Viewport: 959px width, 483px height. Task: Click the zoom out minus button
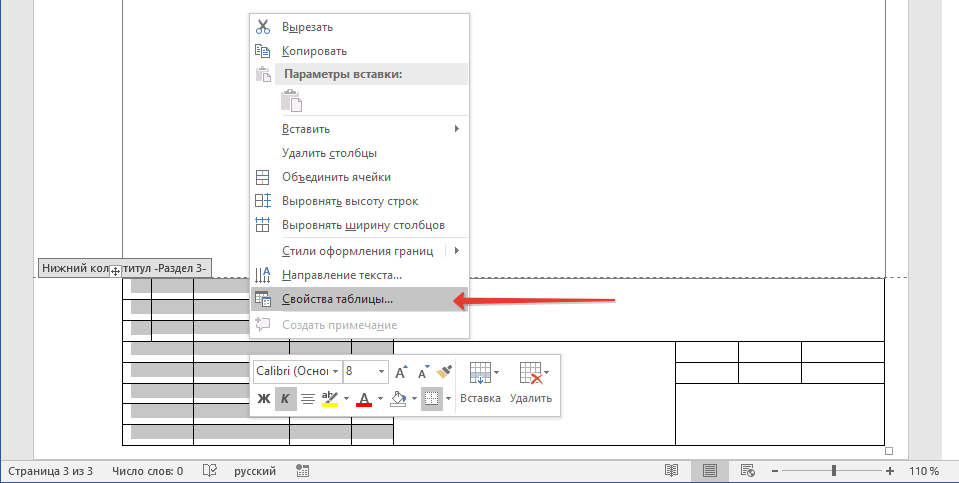(x=775, y=471)
